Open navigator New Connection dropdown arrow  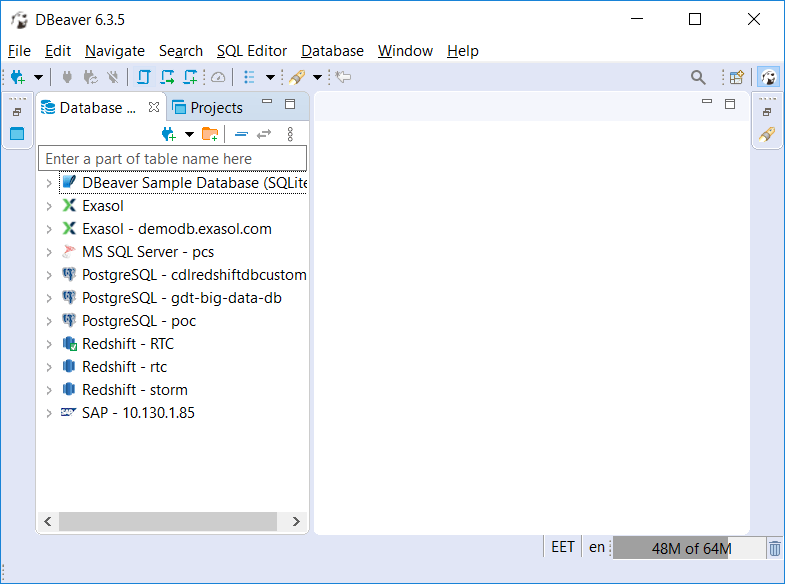tap(189, 134)
